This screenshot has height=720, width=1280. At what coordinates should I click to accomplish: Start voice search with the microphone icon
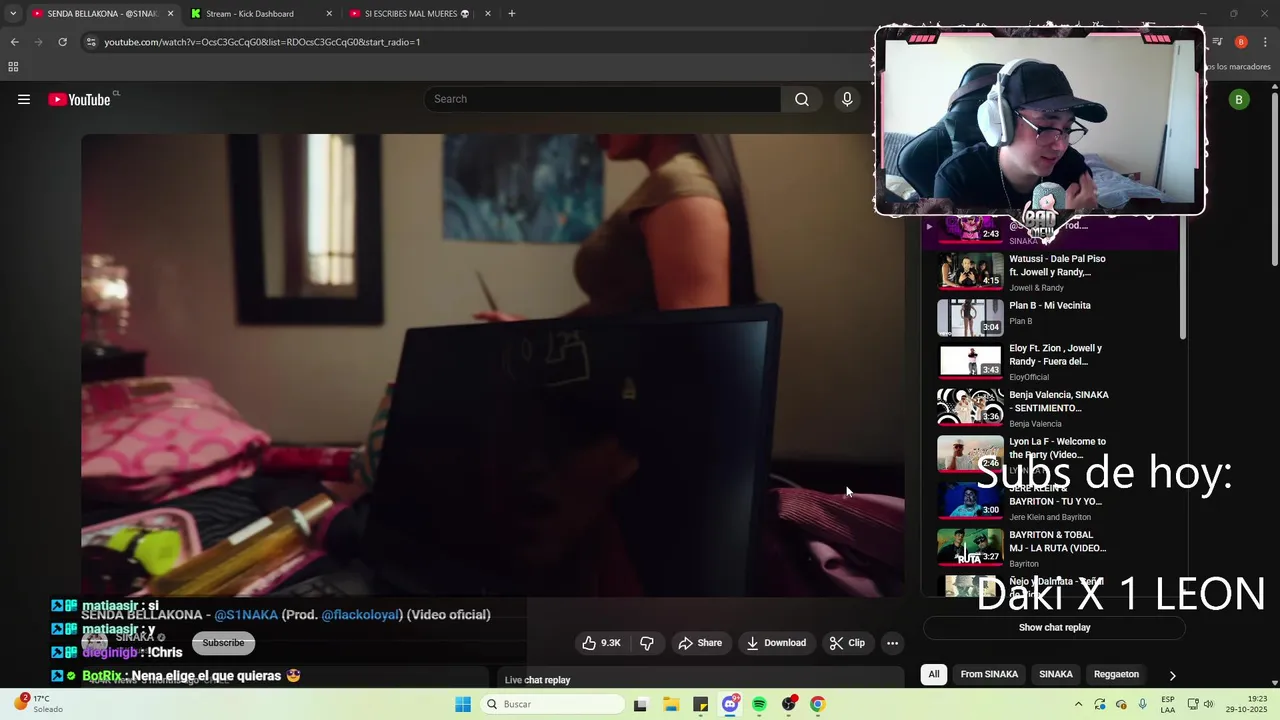847,99
